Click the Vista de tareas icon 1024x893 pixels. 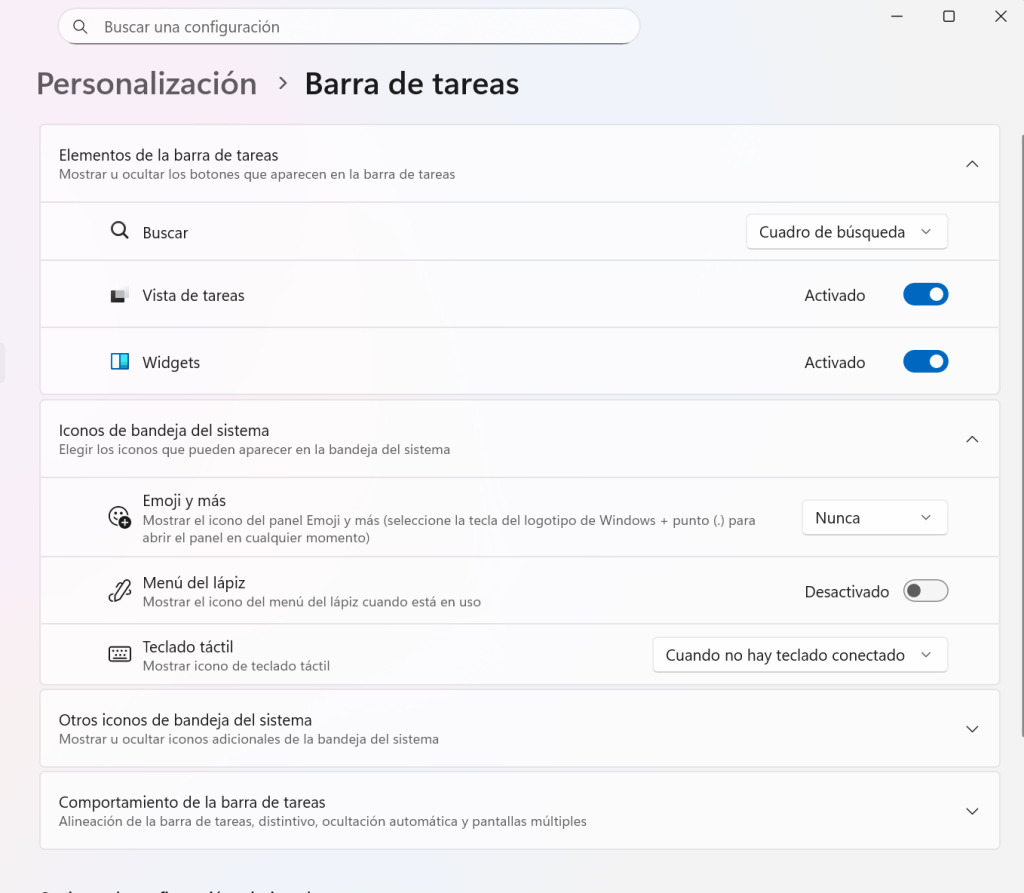[x=119, y=295]
